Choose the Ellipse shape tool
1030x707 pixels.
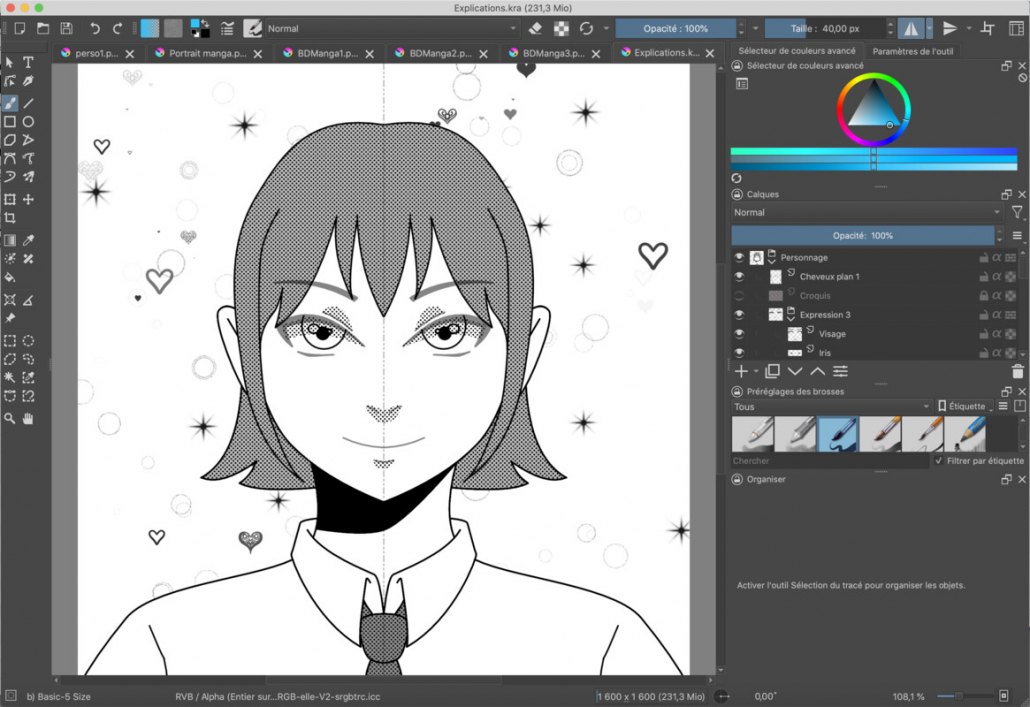pyautogui.click(x=29, y=121)
